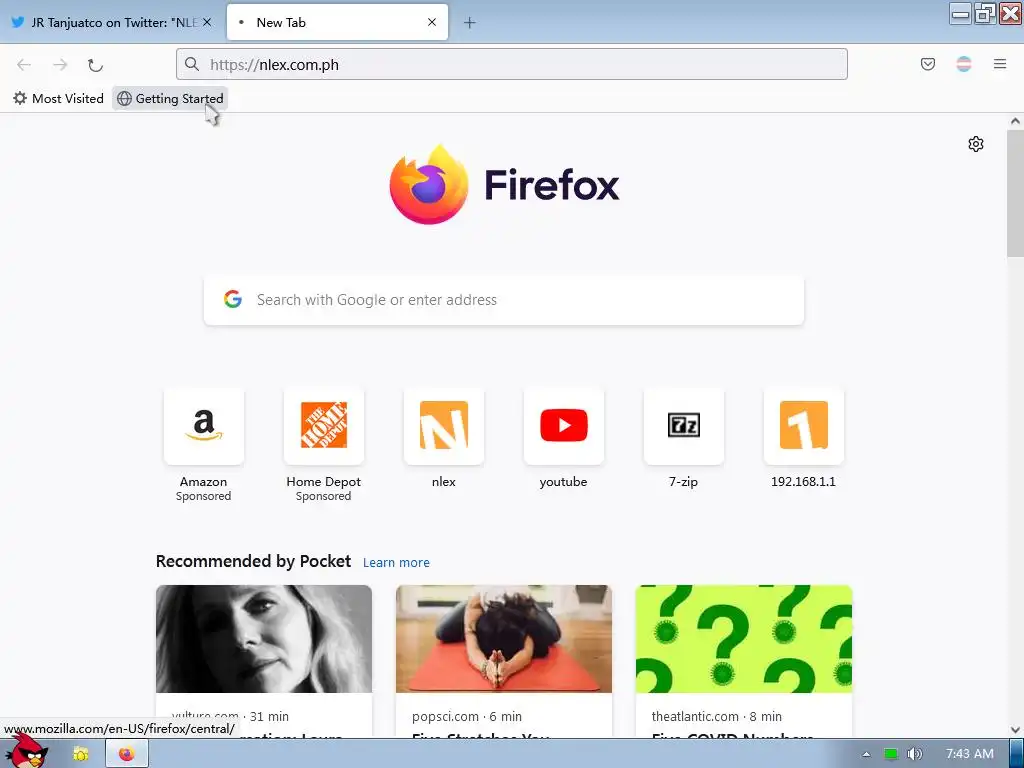This screenshot has height=768, width=1024.
Task: Click the popsci.com · 6 min label
Action: [x=467, y=716]
